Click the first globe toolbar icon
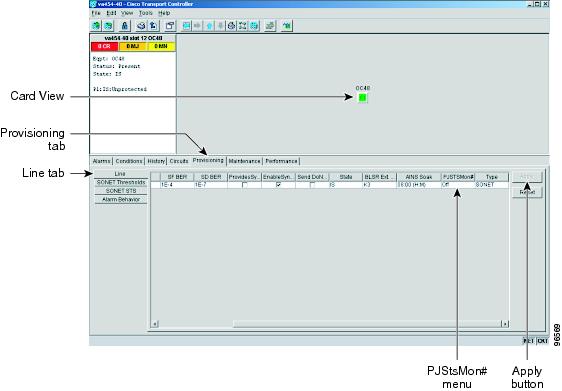 [x=96, y=25]
